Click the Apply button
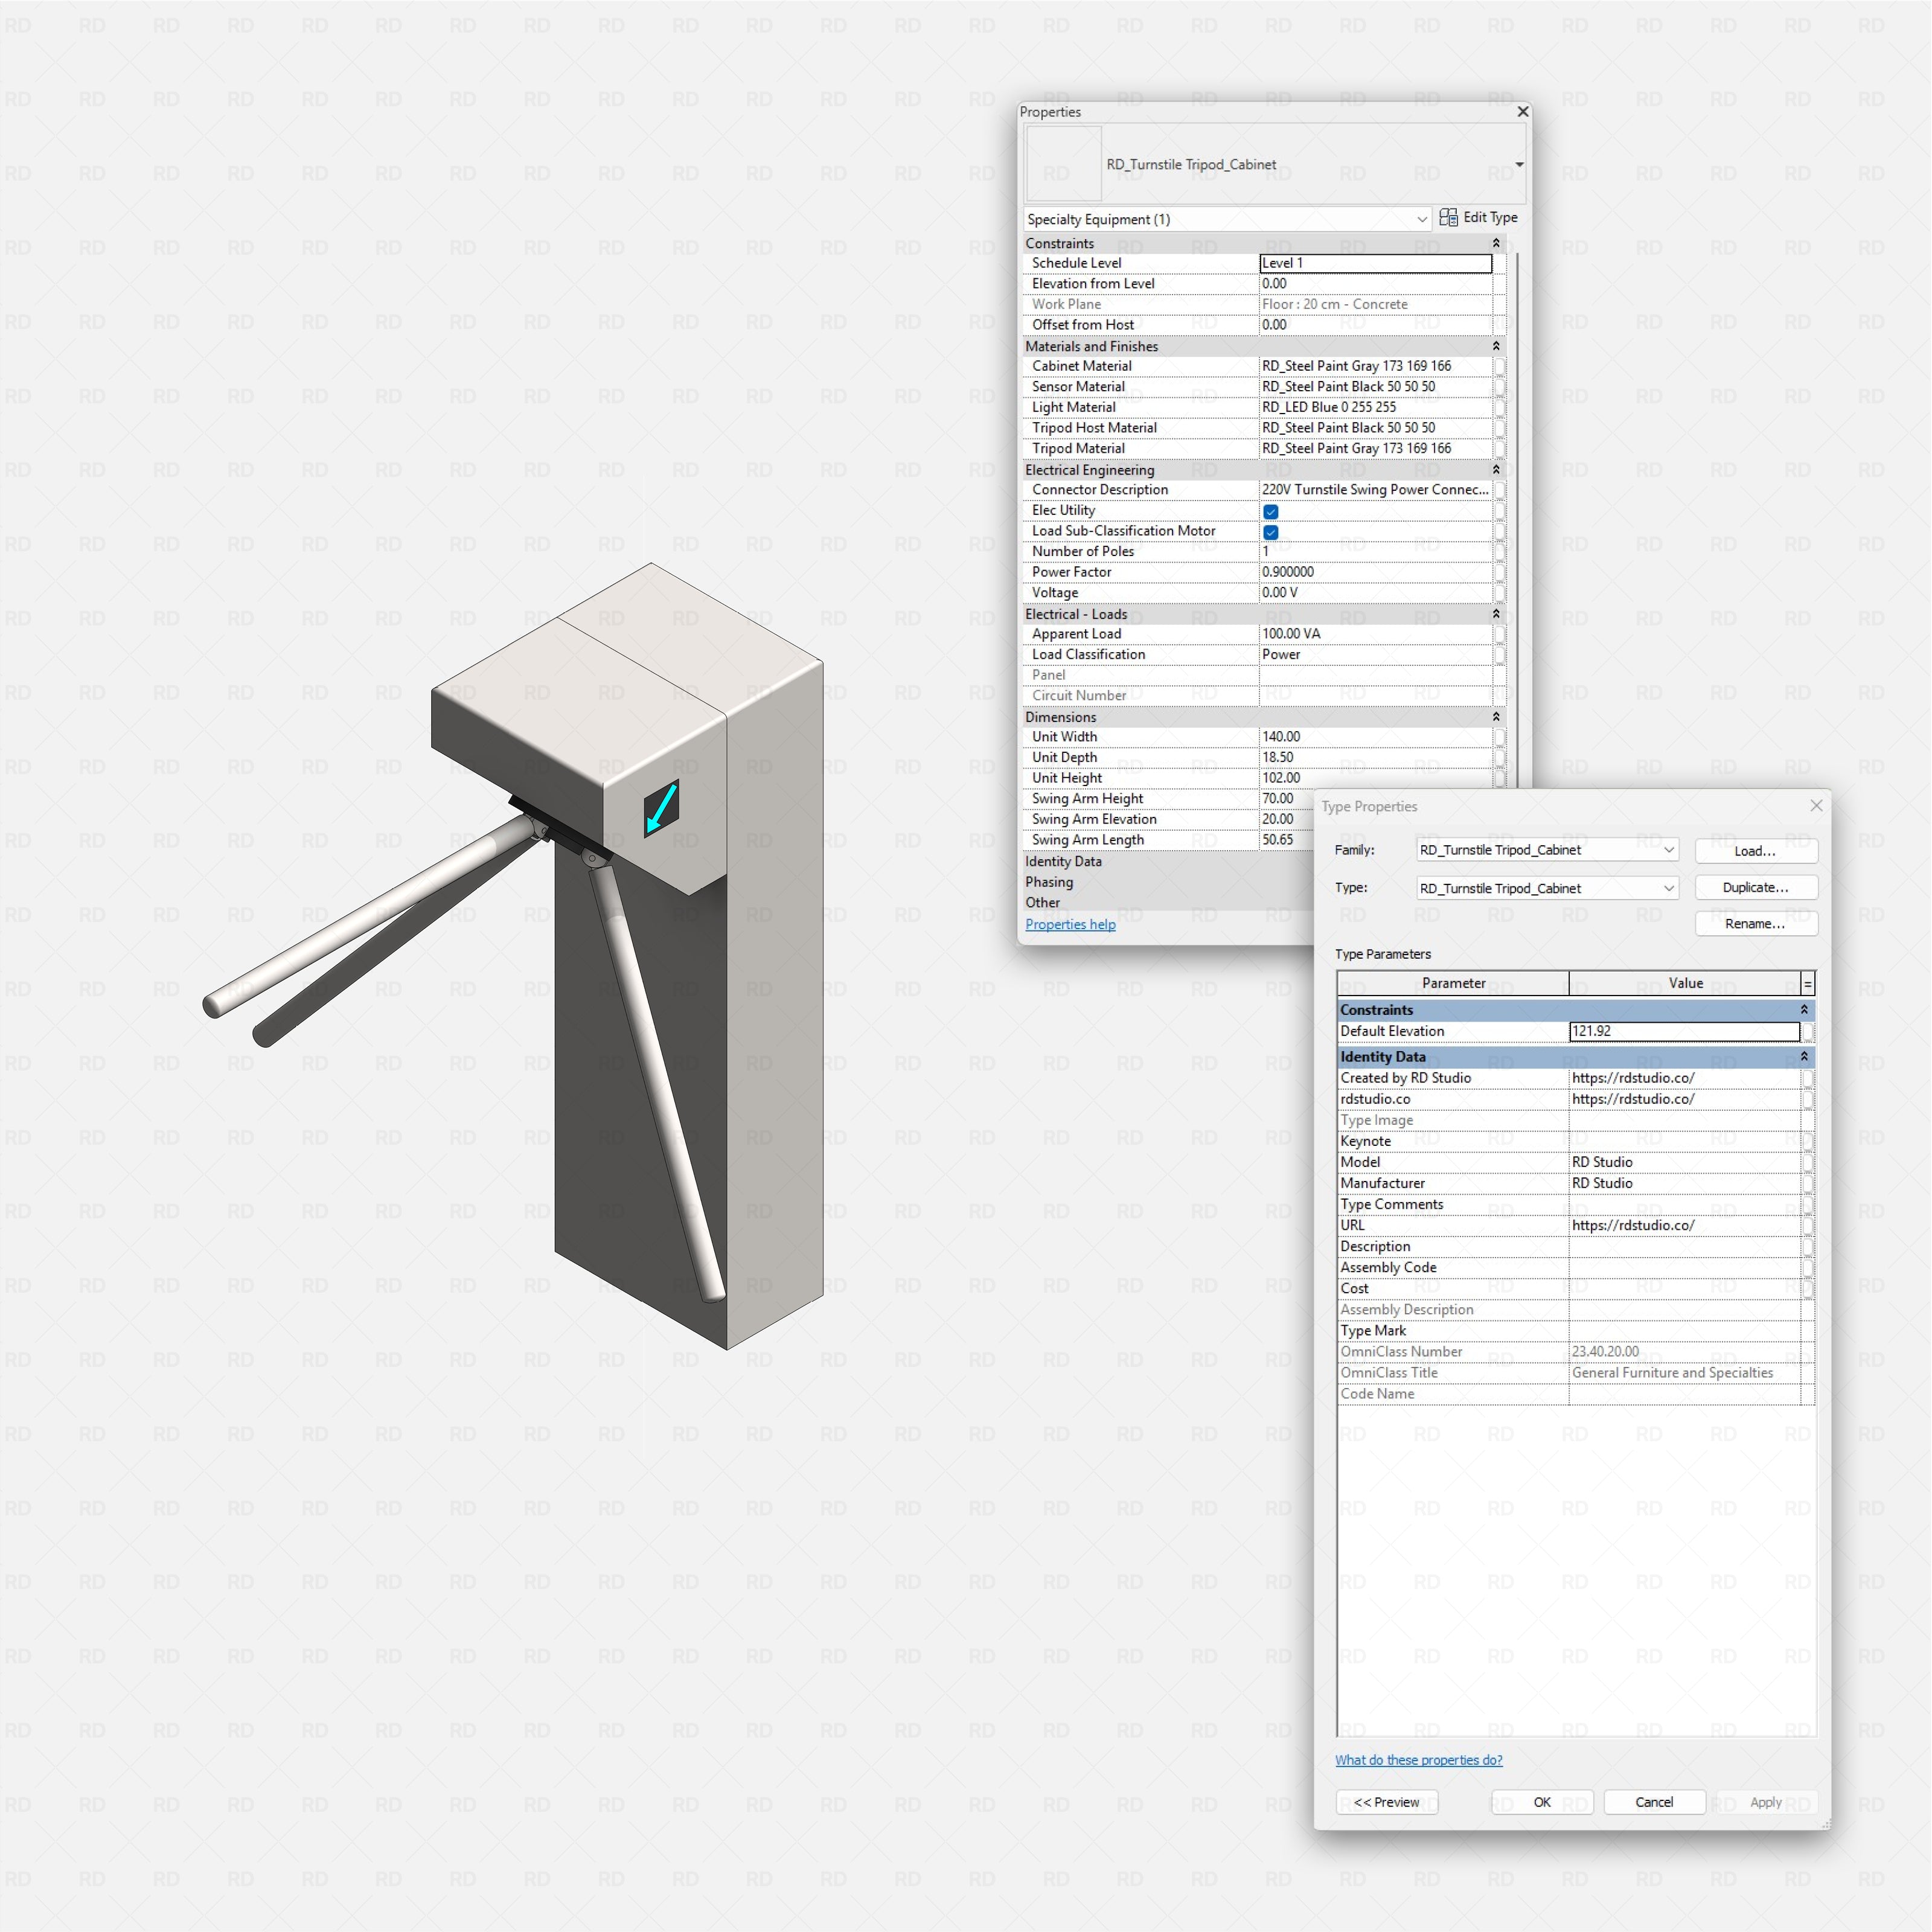Screen dimensions: 1932x1932 pyautogui.click(x=1766, y=1802)
